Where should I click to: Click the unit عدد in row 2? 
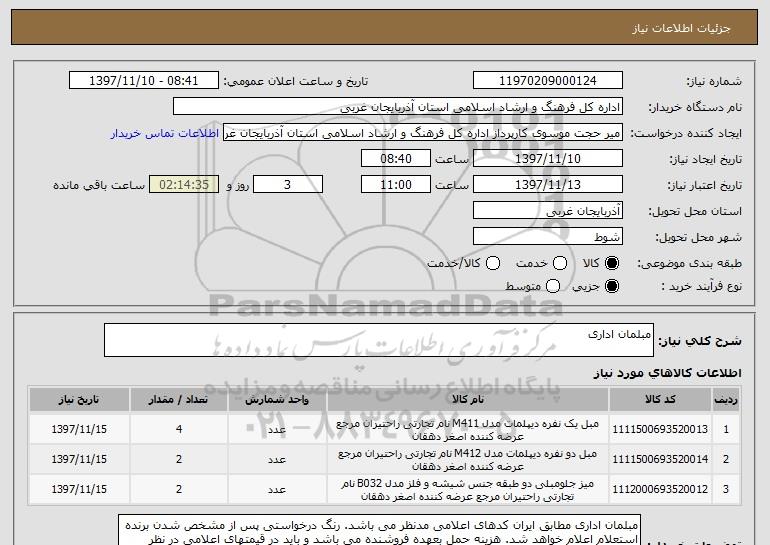(x=277, y=459)
